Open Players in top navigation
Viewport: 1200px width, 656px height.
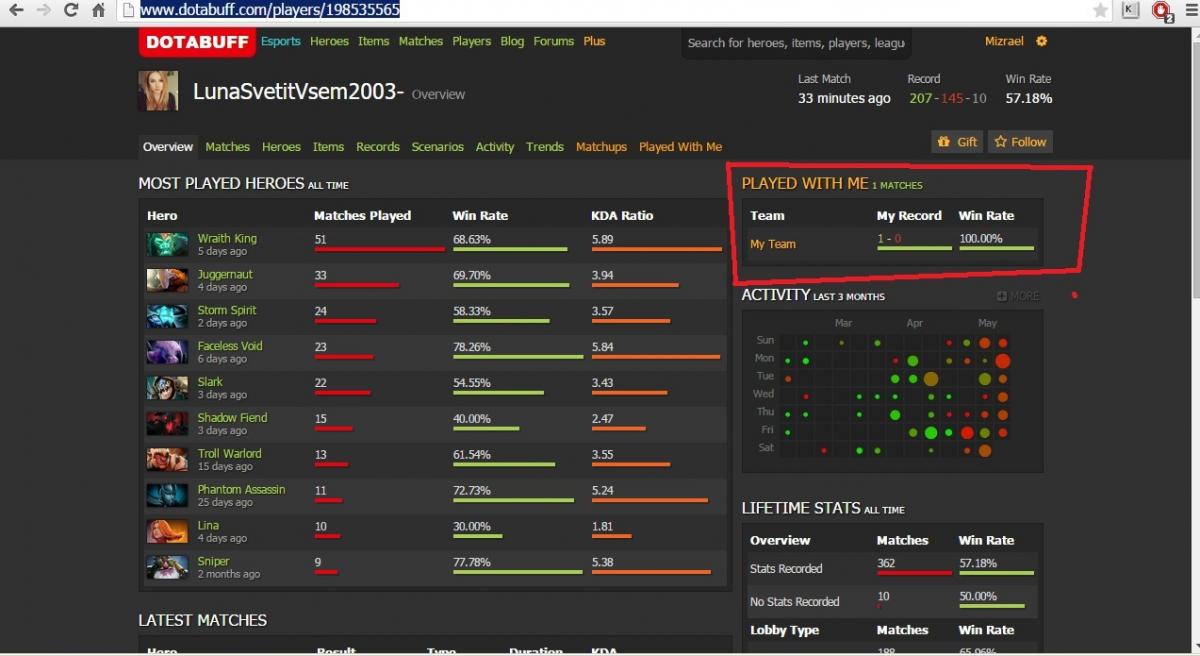point(471,41)
